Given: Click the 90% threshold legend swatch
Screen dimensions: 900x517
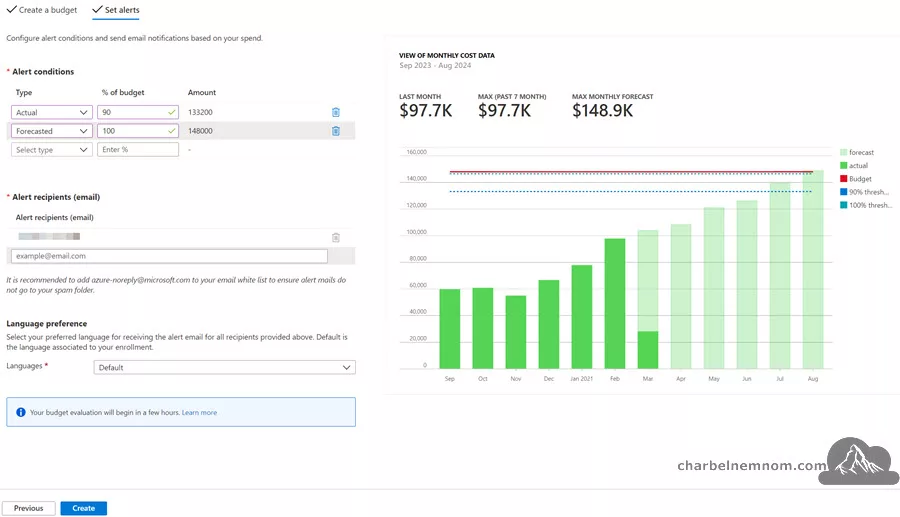Looking at the screenshot, I should click(x=843, y=192).
